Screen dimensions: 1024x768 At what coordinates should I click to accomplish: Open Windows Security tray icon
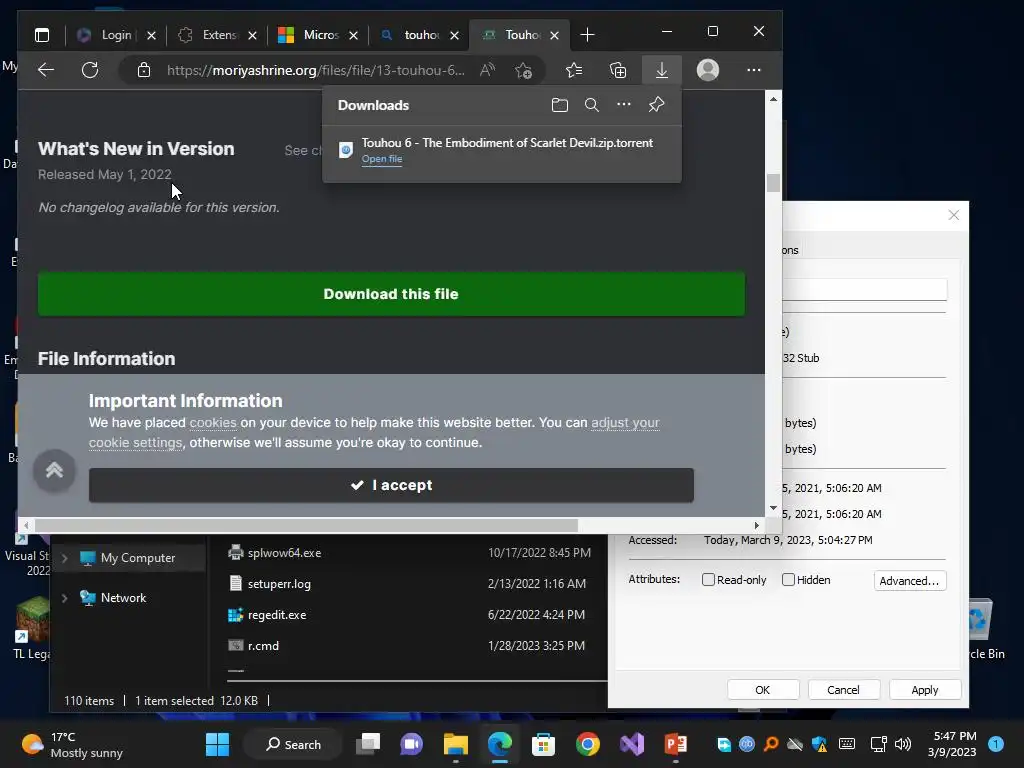[820, 744]
